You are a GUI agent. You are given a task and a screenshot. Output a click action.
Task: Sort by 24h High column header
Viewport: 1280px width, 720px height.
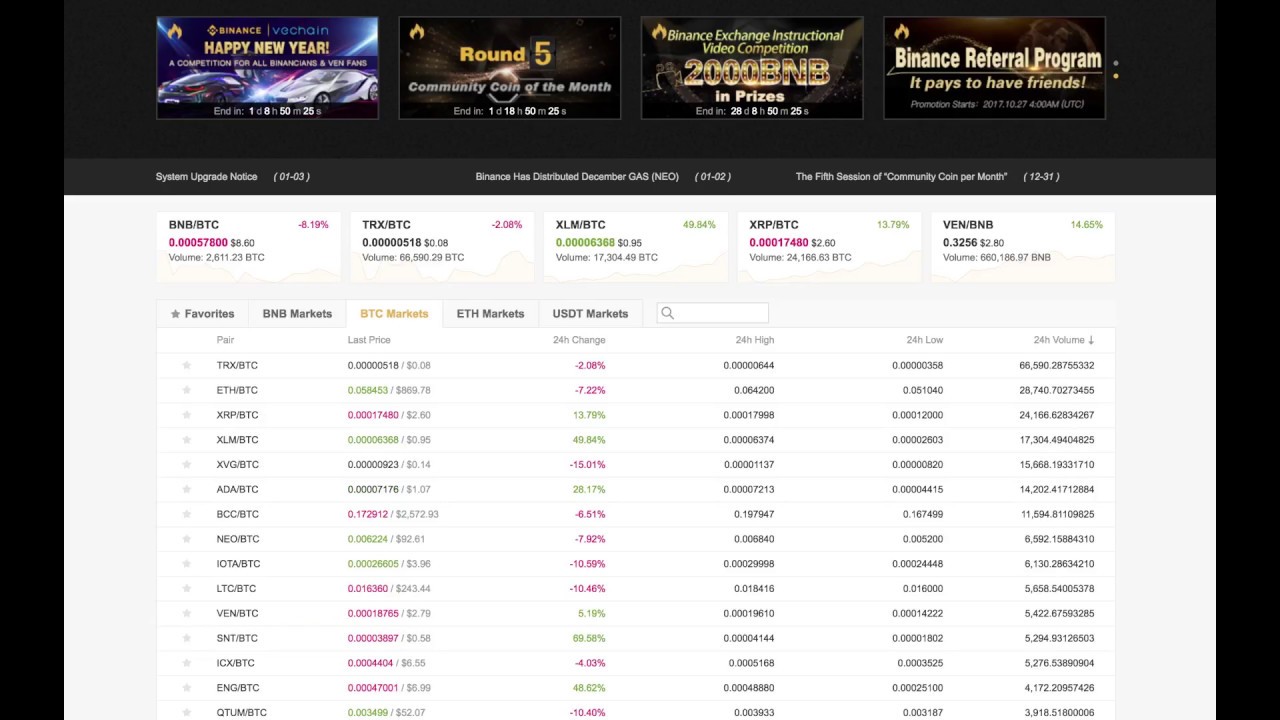755,340
